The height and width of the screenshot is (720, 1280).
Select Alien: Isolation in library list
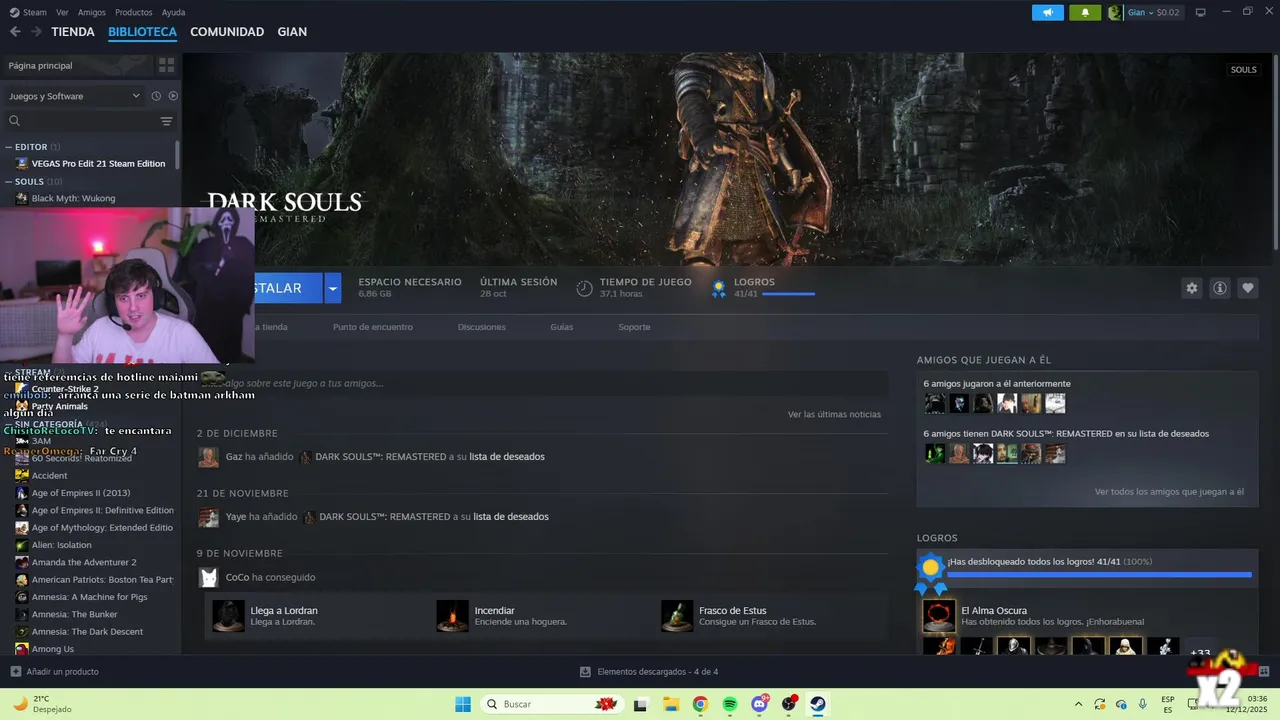61,545
